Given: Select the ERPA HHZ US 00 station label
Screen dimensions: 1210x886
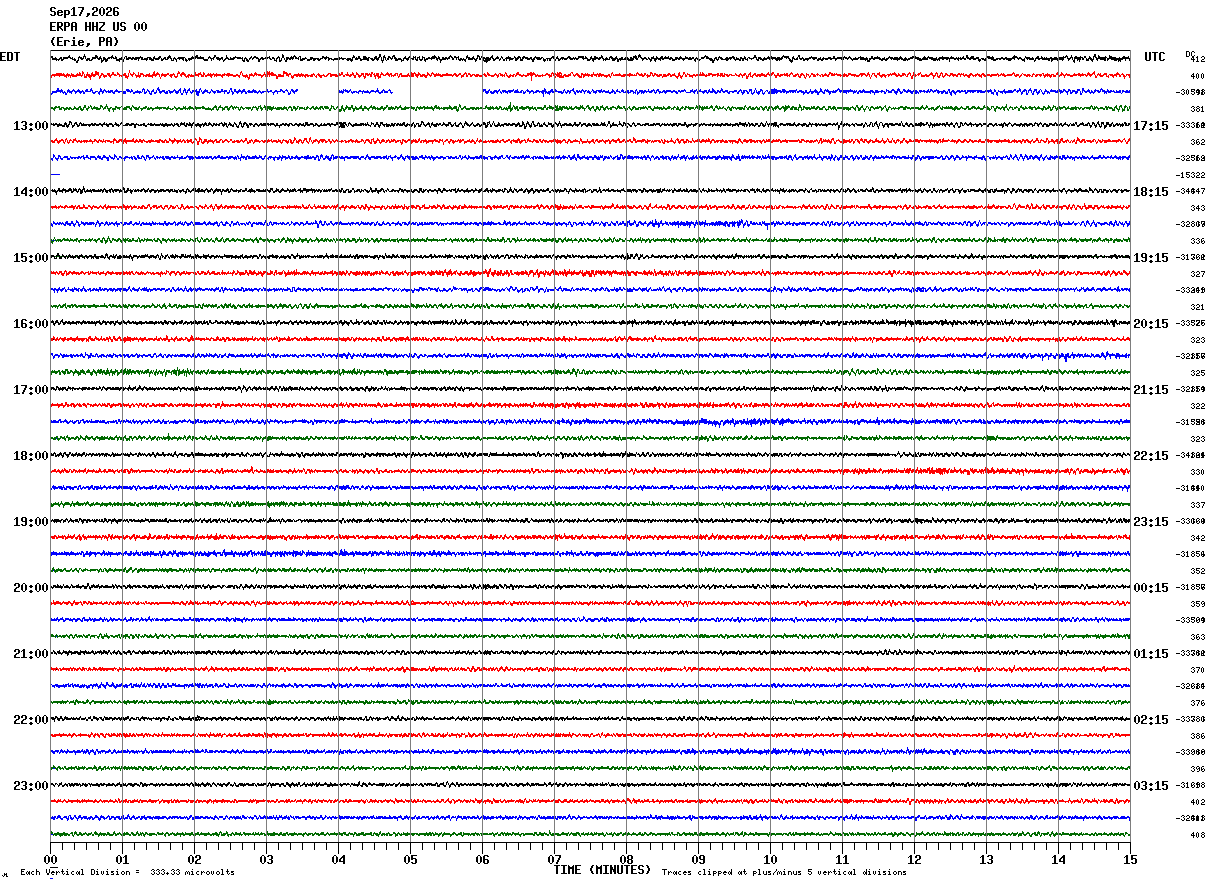Looking at the screenshot, I should pos(98,27).
